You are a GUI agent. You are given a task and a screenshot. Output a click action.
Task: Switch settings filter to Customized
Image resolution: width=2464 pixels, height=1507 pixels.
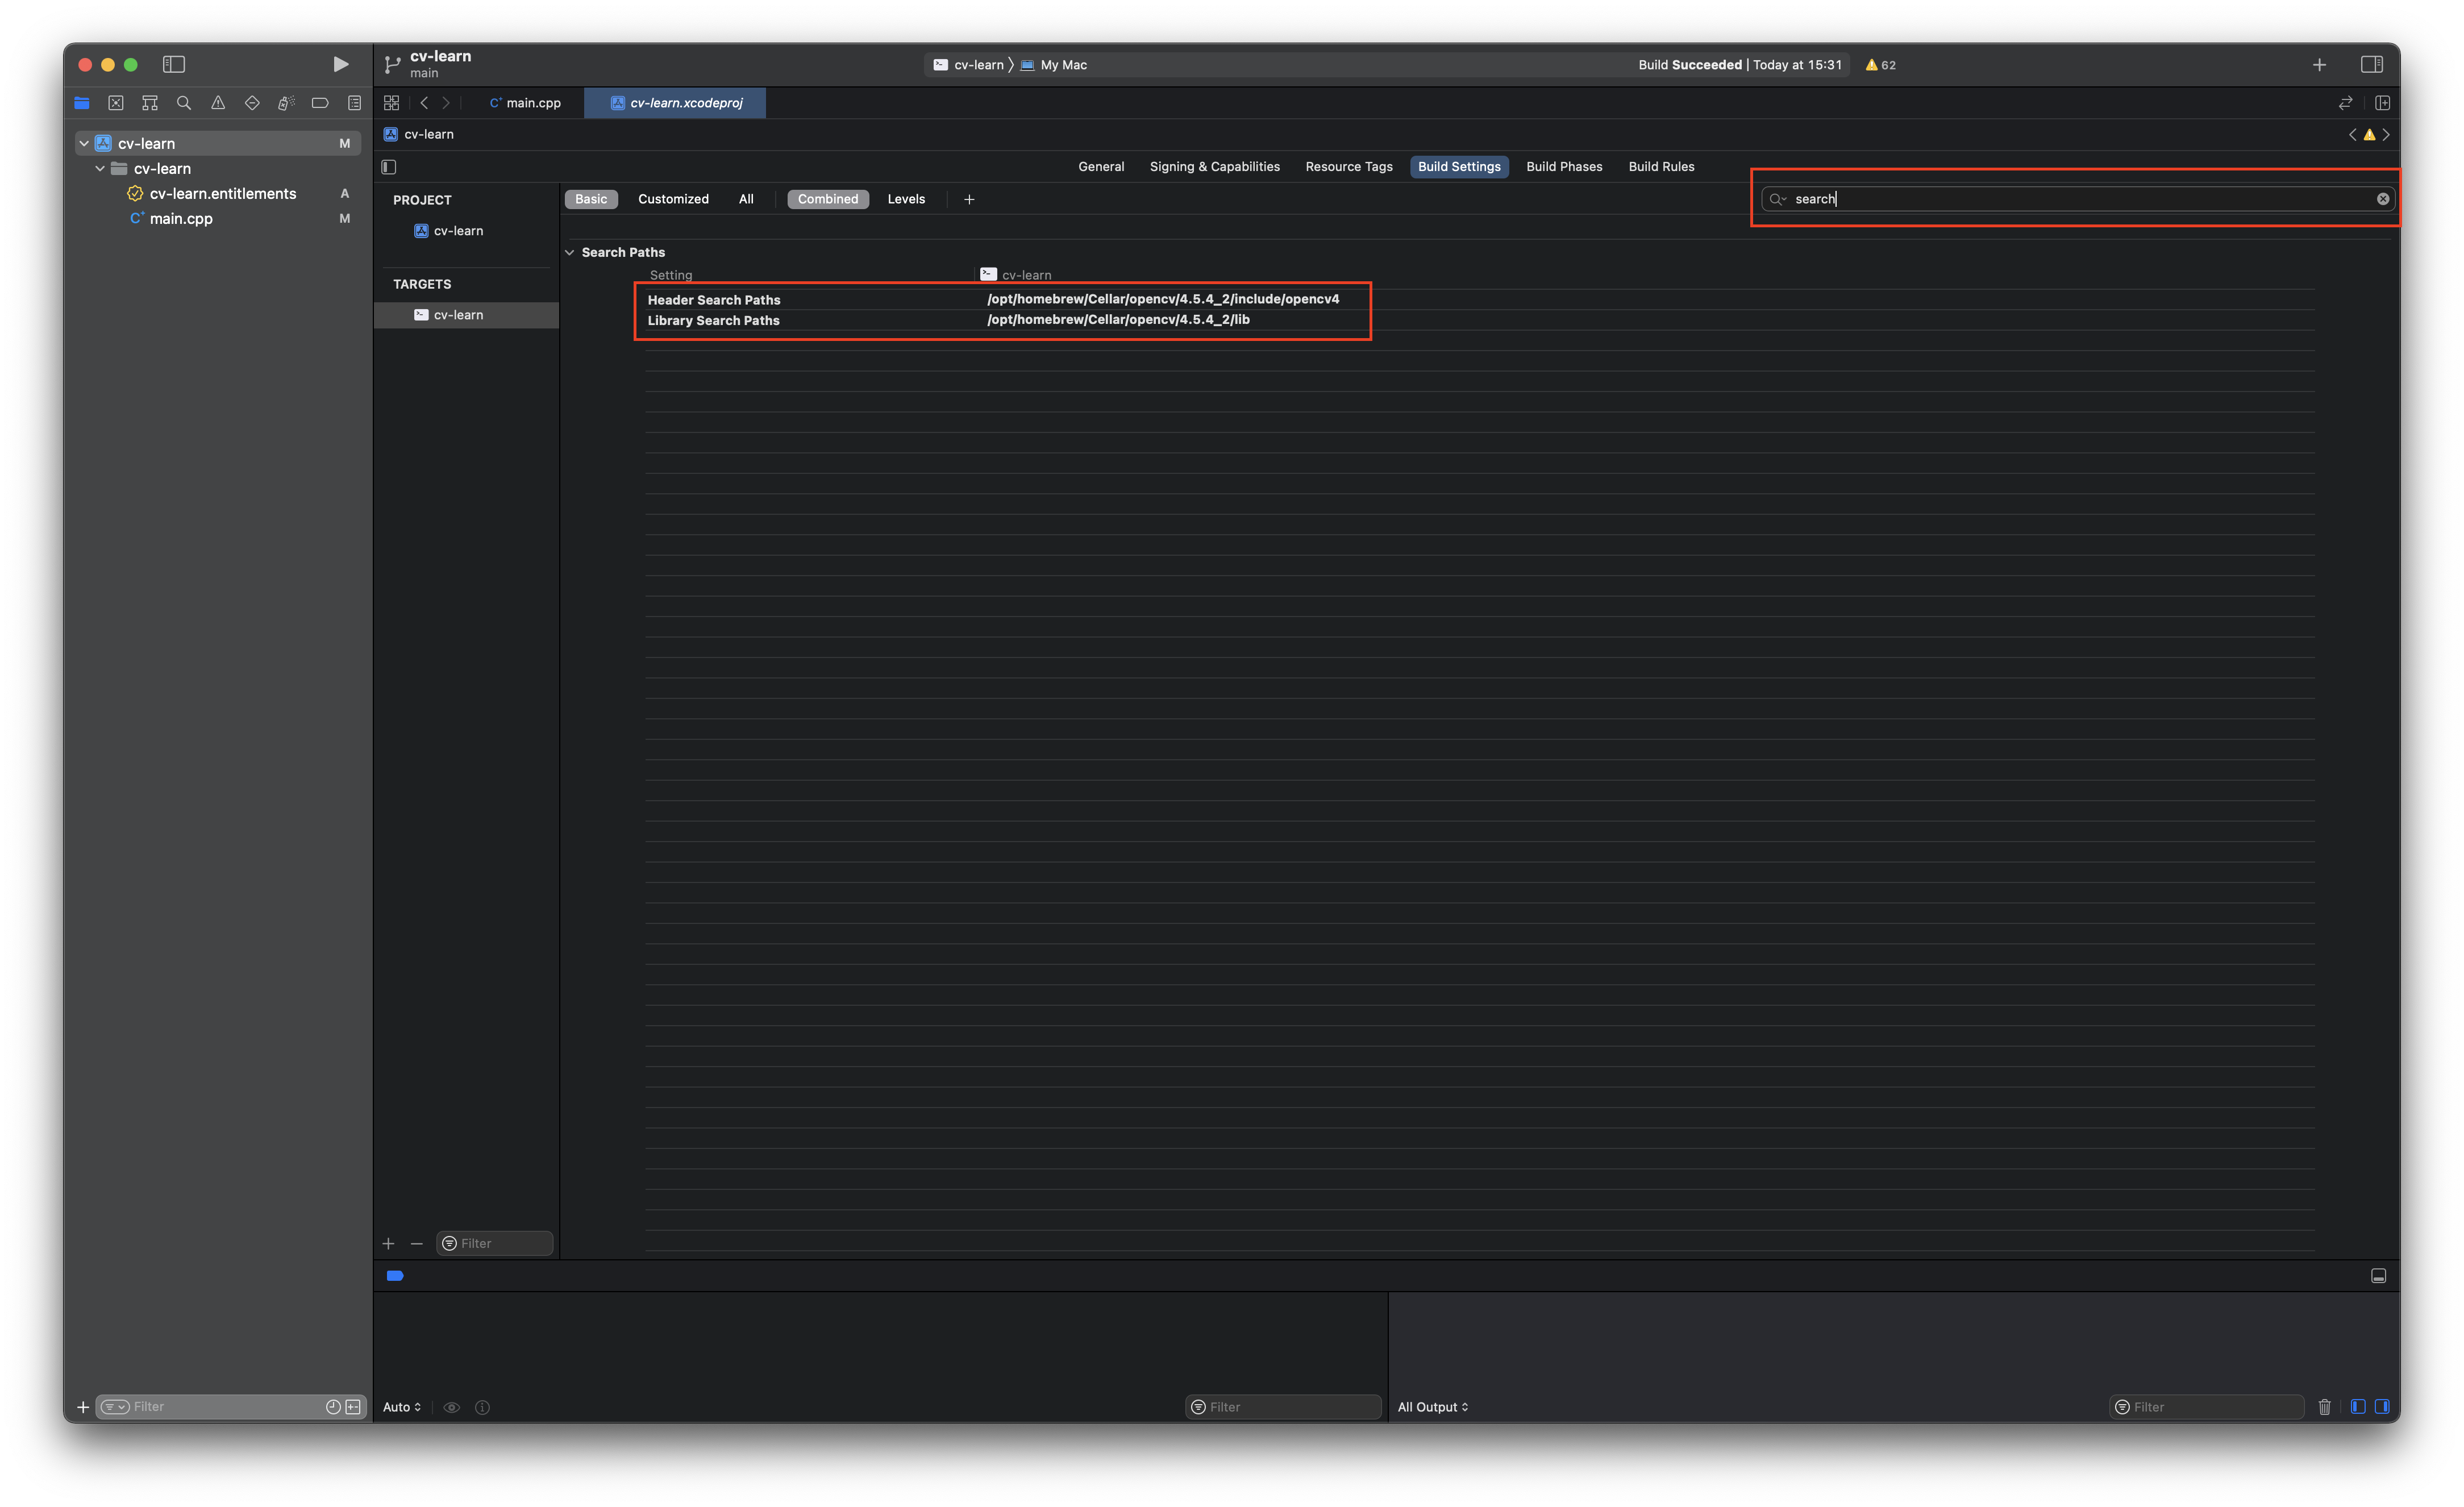click(673, 198)
